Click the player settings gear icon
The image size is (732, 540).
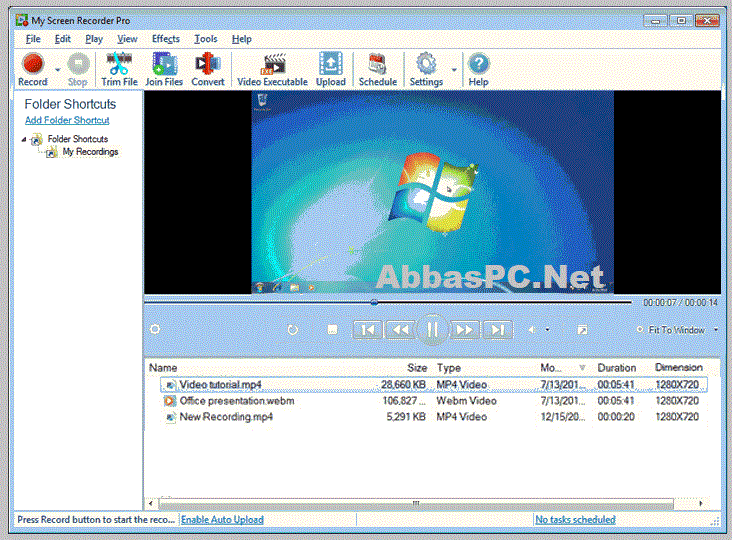pyautogui.click(x=155, y=330)
